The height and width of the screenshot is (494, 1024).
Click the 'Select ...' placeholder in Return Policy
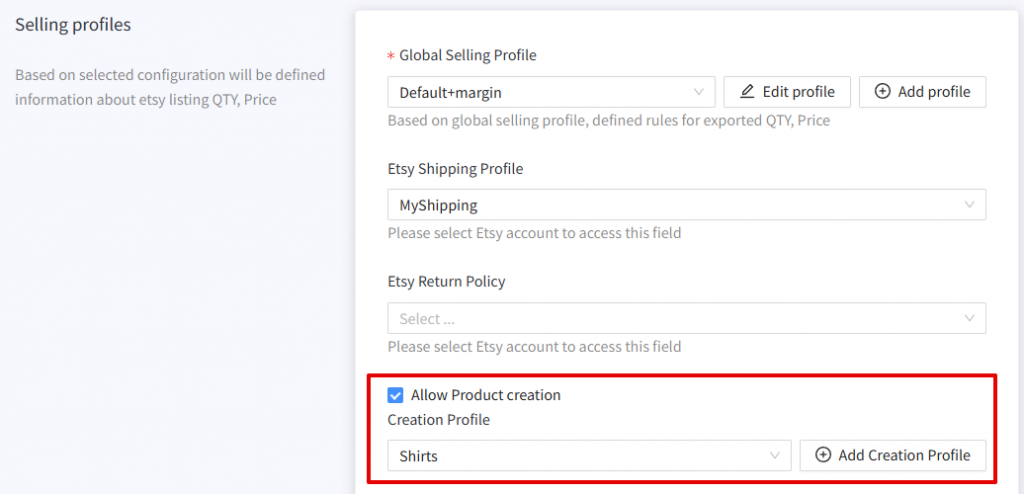coord(427,319)
